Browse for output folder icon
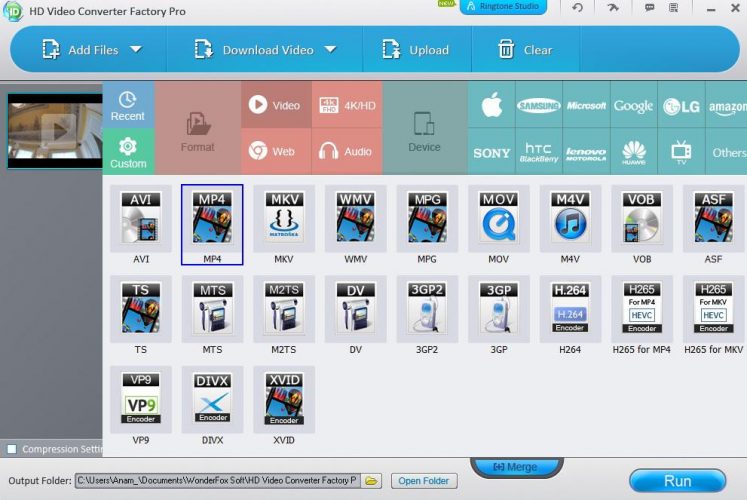This screenshot has width=747, height=500. [x=371, y=481]
